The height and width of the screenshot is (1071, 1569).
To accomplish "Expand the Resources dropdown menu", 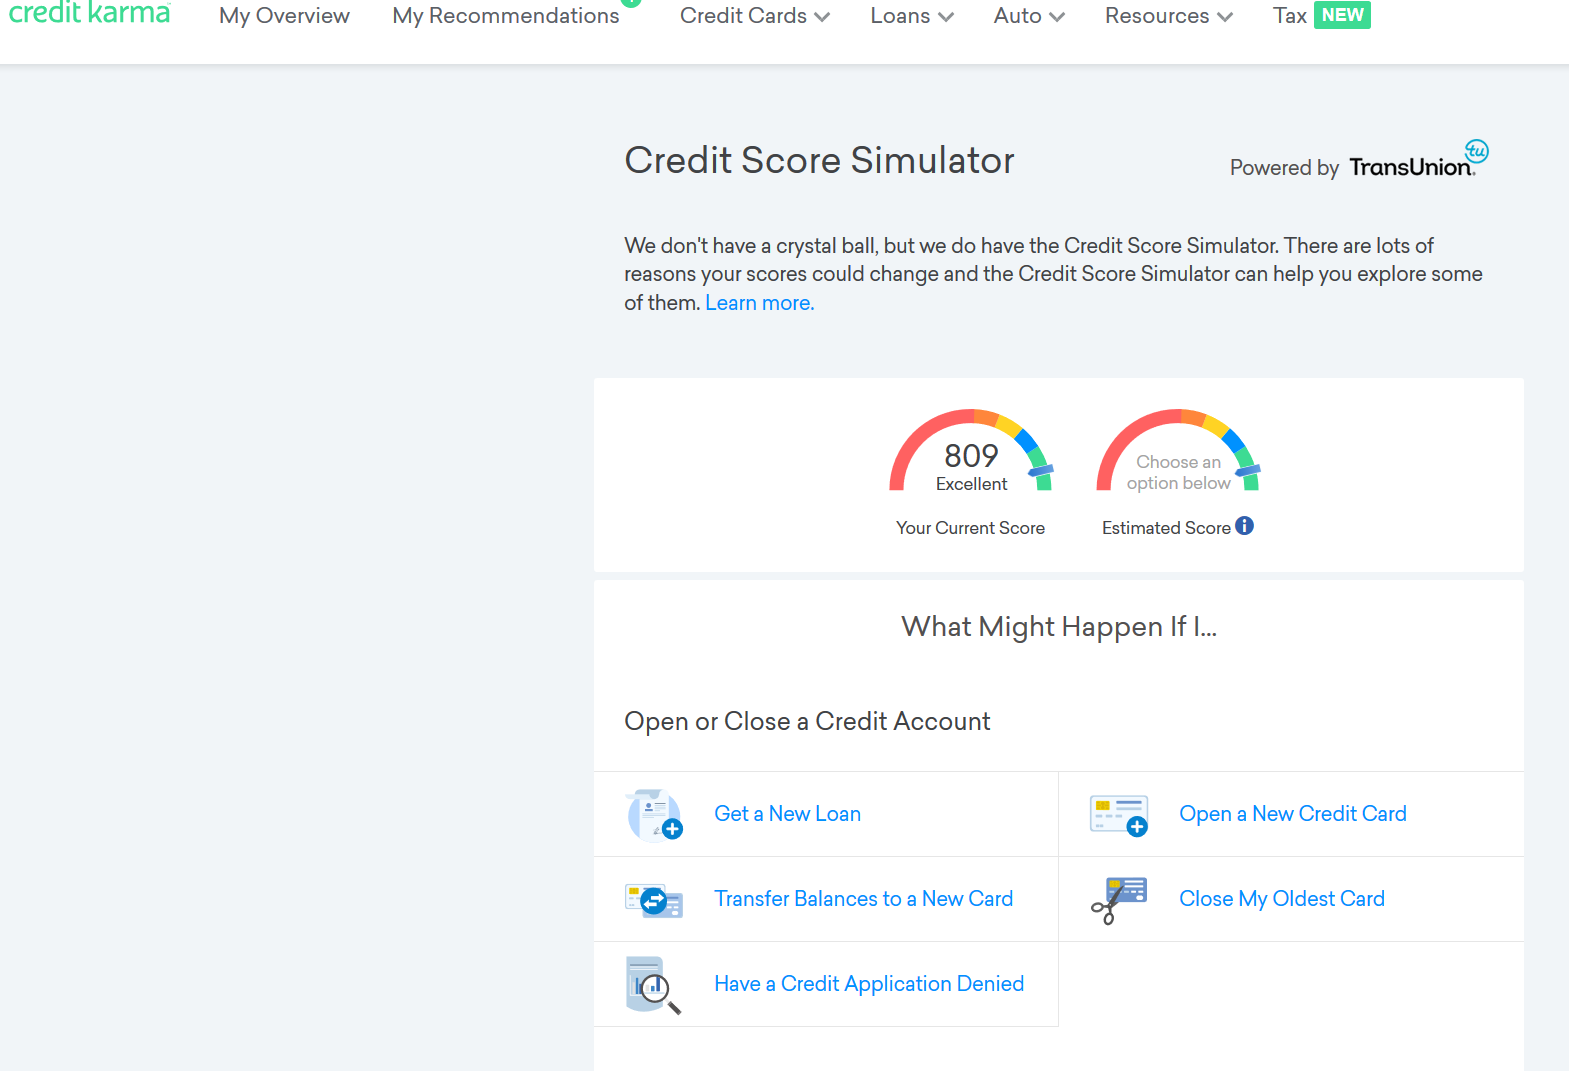I will click(1169, 16).
